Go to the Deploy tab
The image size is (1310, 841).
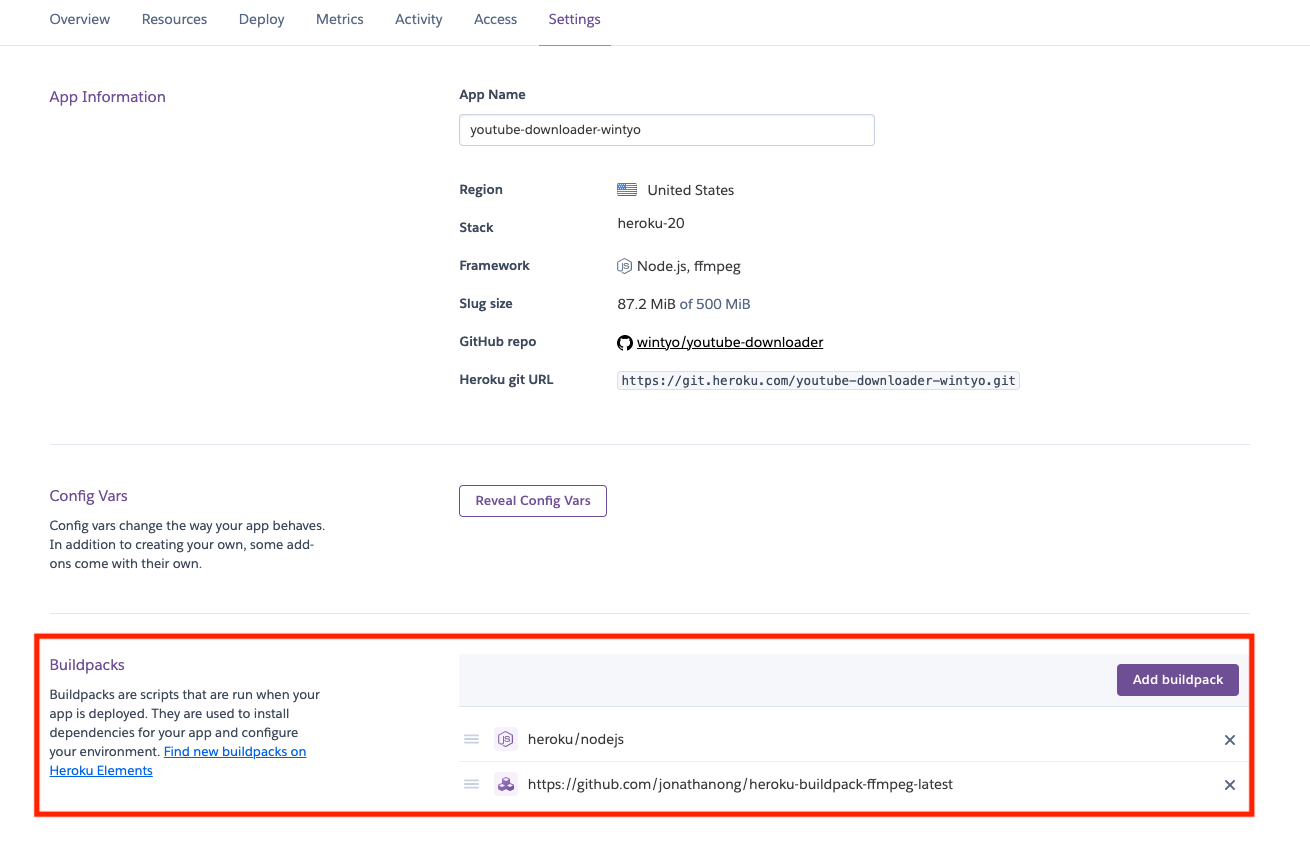(261, 19)
